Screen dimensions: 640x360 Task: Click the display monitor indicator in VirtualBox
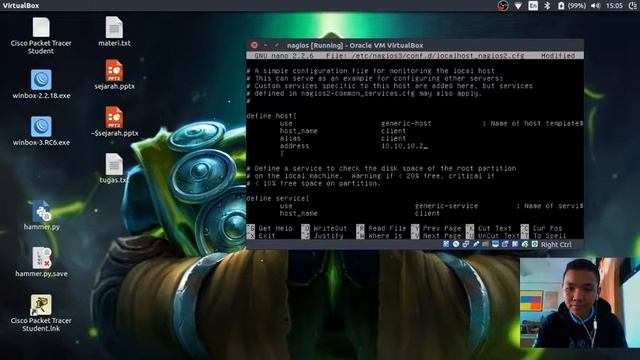click(495, 244)
